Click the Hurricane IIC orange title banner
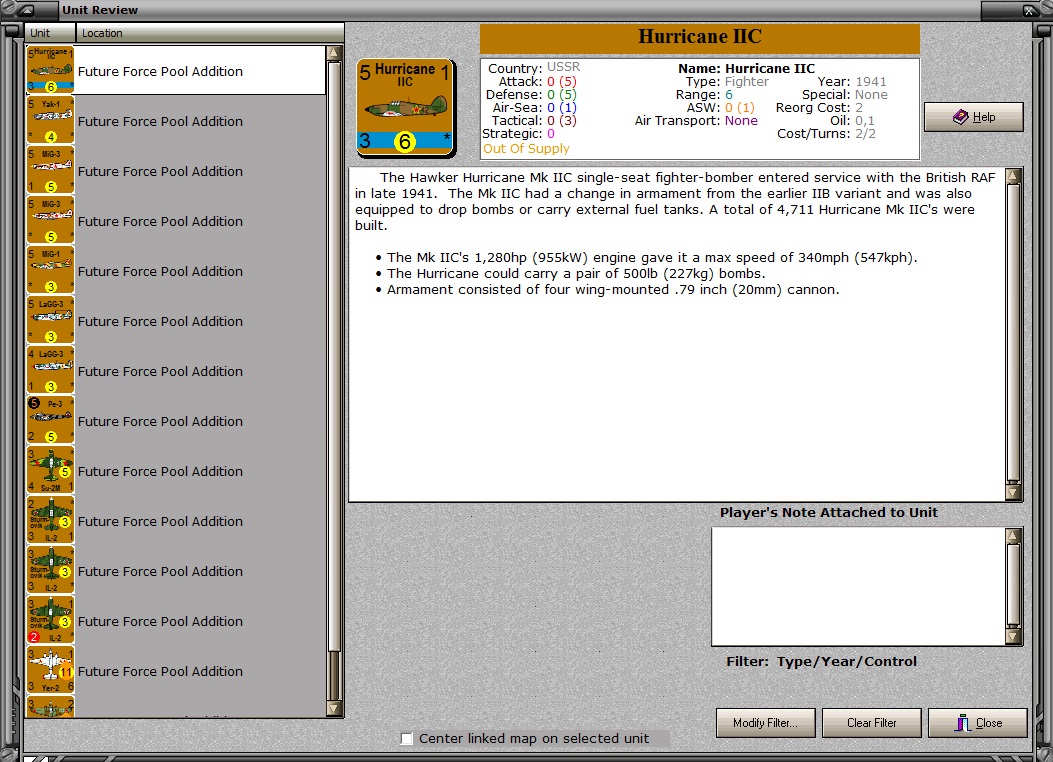1053x762 pixels. coord(699,38)
